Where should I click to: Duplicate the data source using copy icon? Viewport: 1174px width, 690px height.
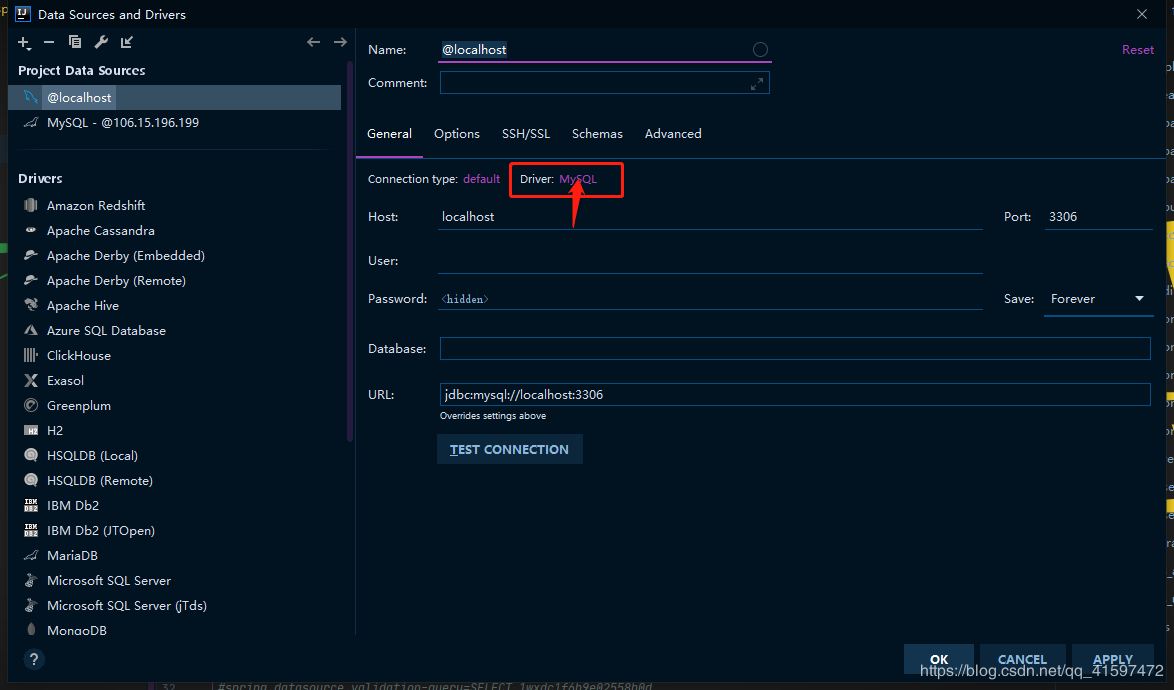tap(75, 42)
